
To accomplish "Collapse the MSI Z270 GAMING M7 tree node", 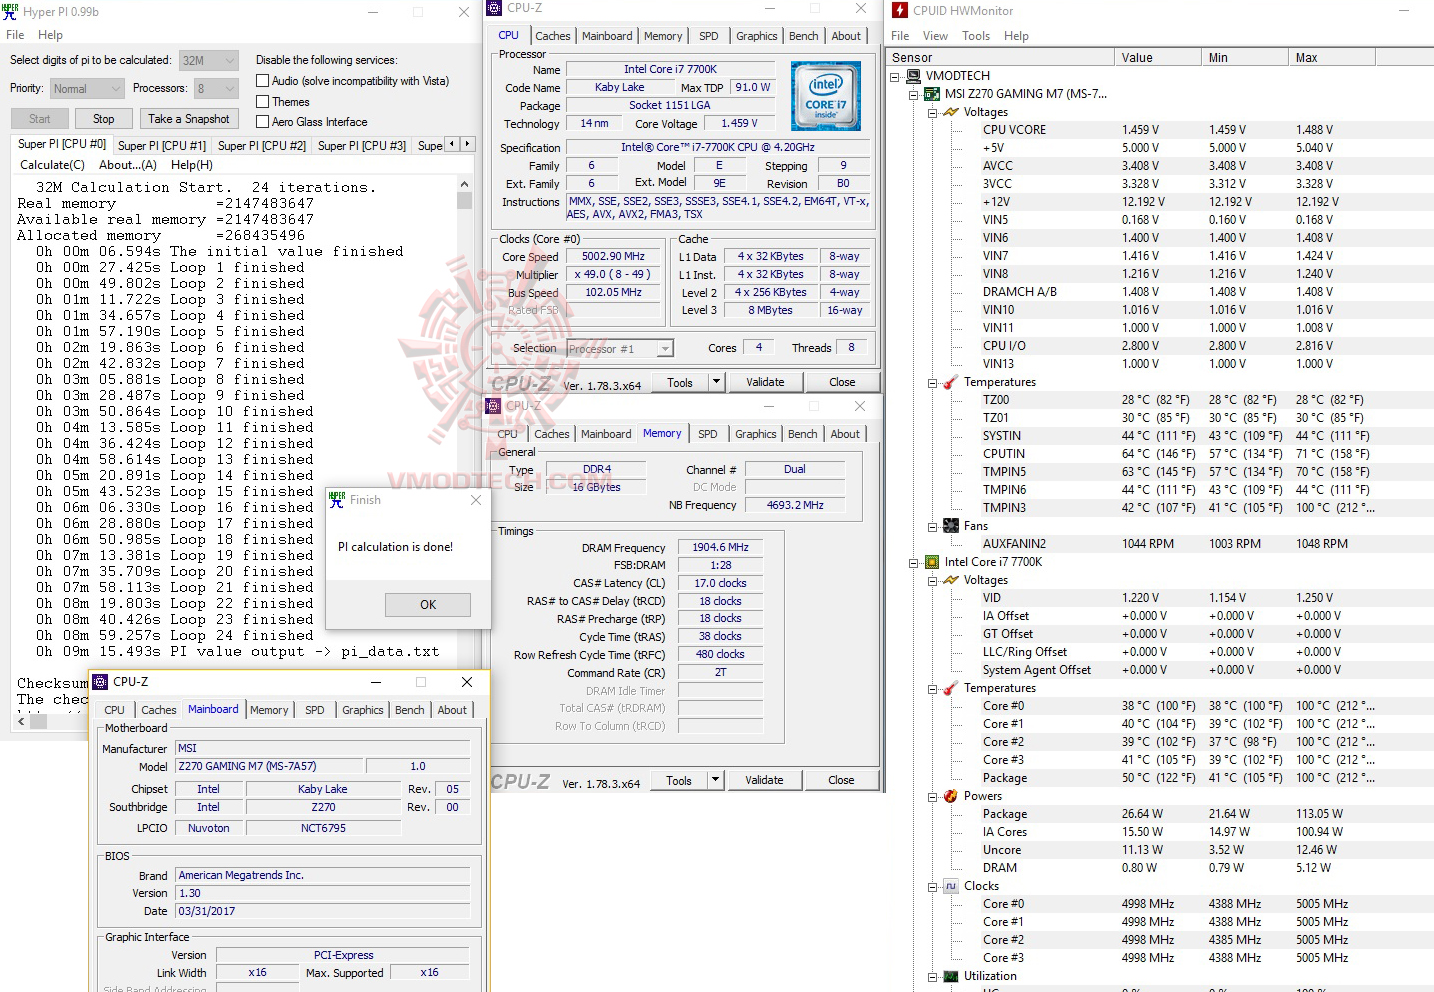I will 912,93.
